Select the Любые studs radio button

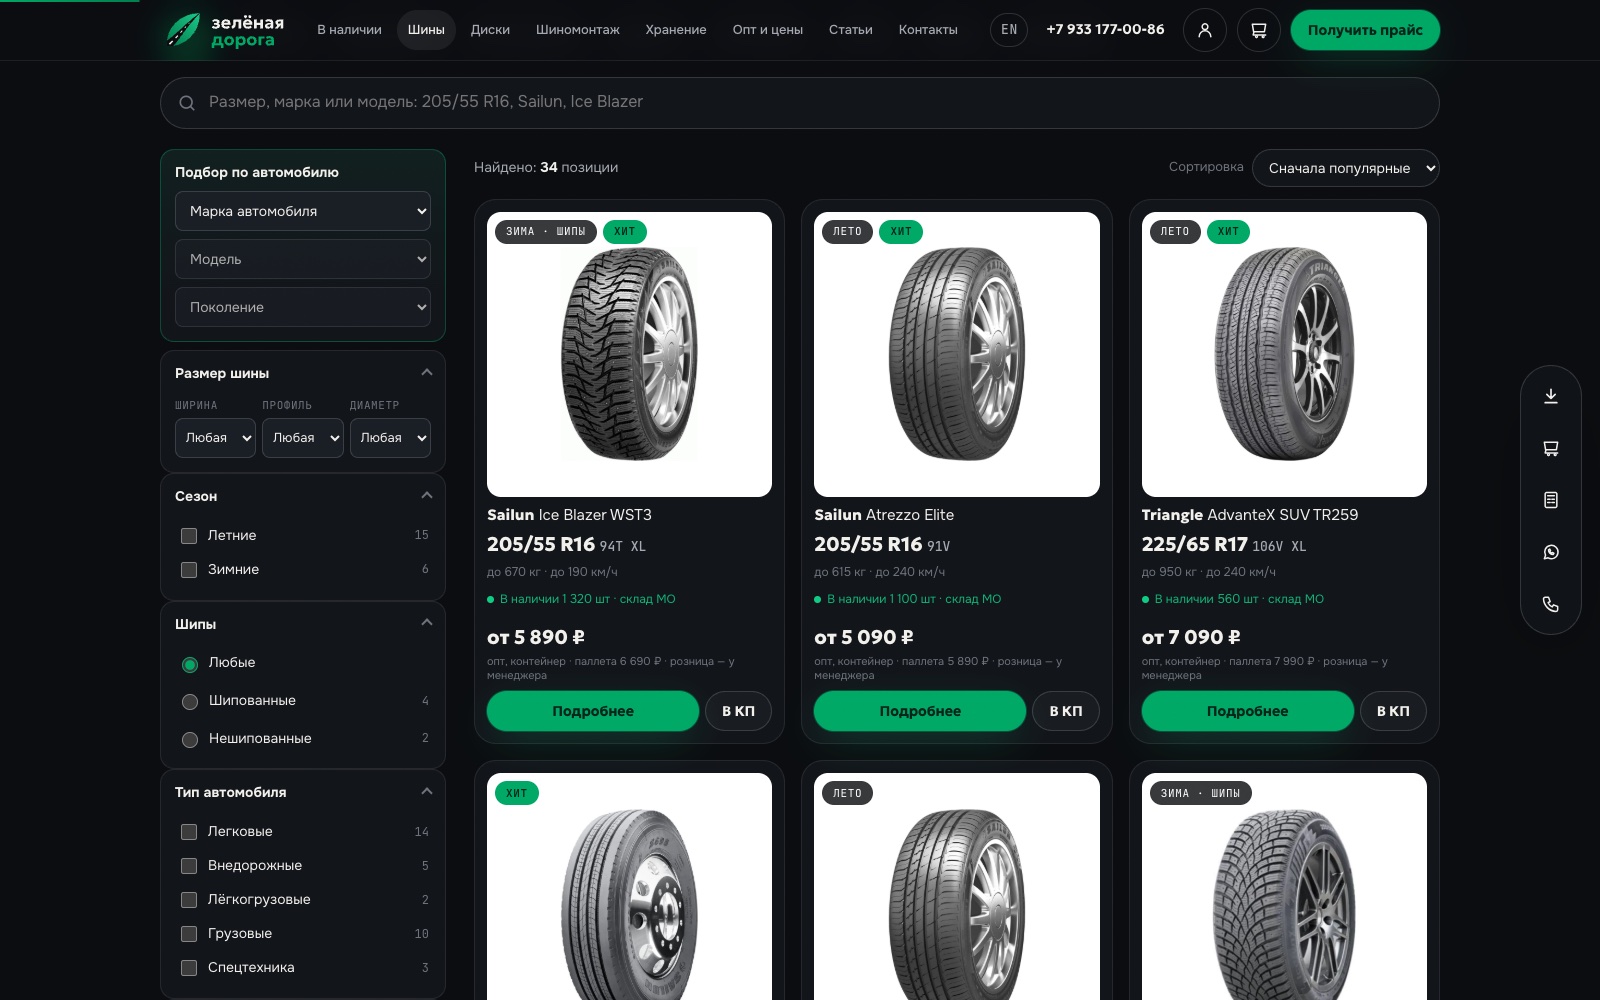190,664
